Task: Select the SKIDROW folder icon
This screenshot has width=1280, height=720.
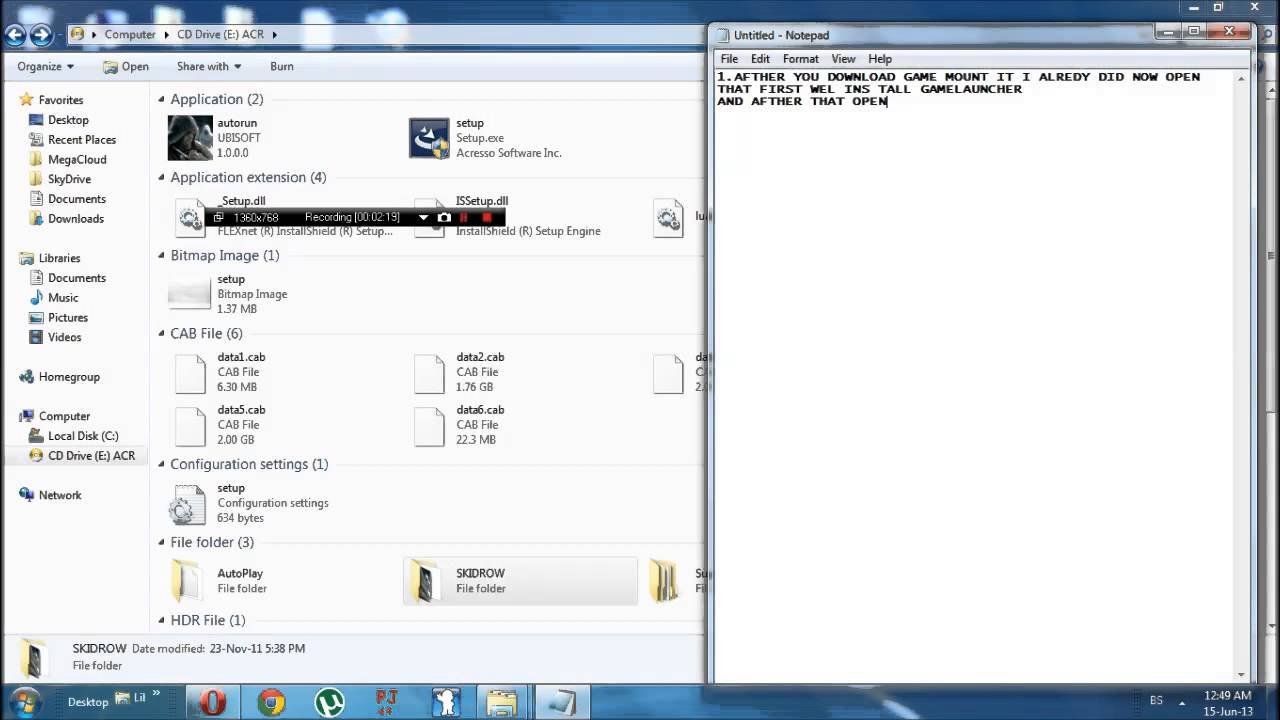Action: pos(427,581)
